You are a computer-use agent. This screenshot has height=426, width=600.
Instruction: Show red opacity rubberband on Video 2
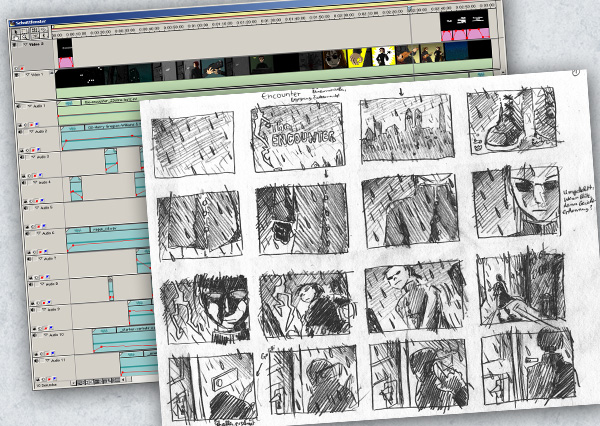(22, 69)
